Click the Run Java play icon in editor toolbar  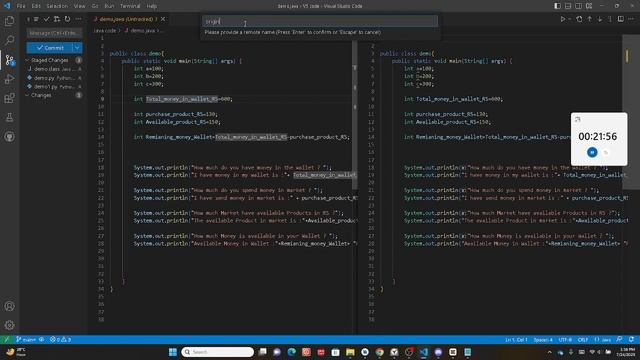[563, 19]
